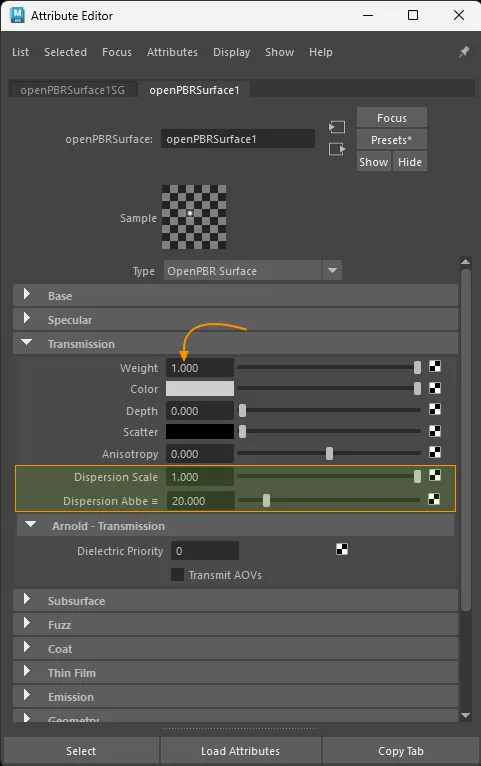Click the Dispersion Abbe value field
481x766 pixels.
(x=200, y=500)
